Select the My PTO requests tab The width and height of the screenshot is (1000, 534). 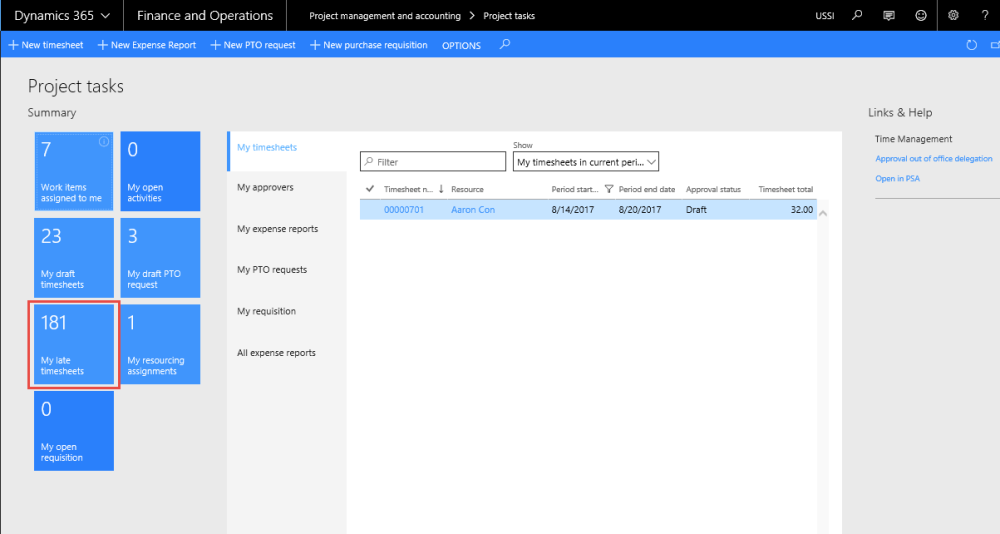pos(272,270)
